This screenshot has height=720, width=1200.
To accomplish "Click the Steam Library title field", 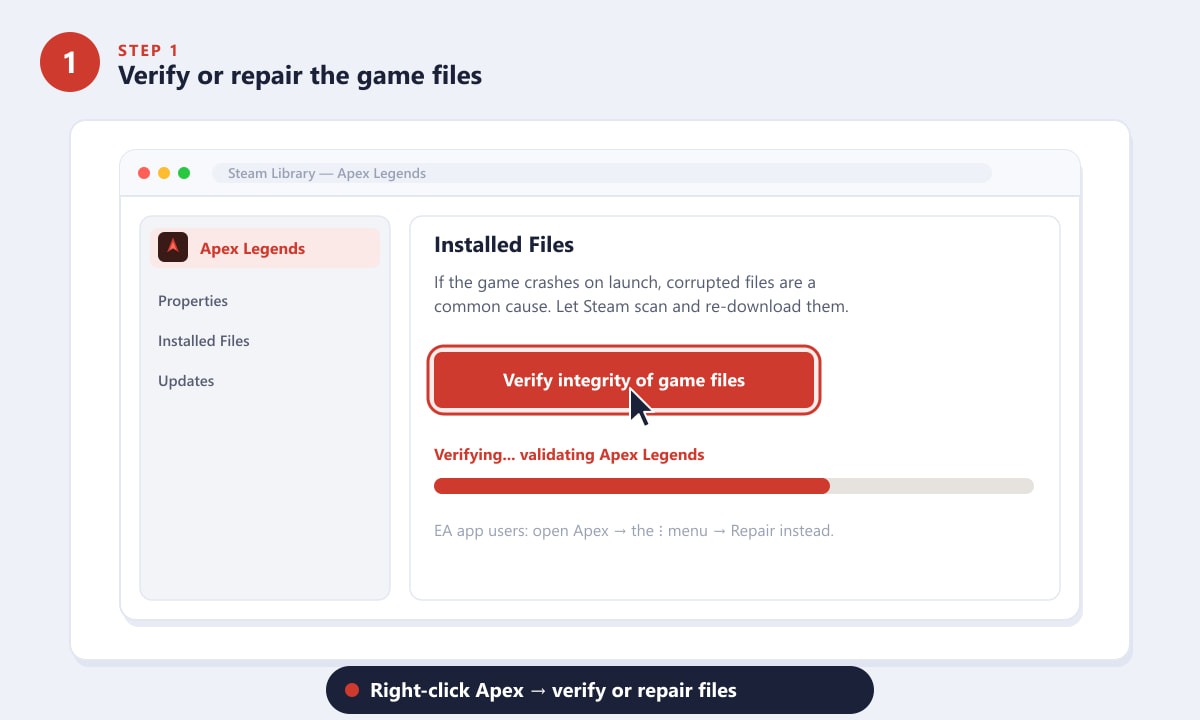I will [602, 173].
